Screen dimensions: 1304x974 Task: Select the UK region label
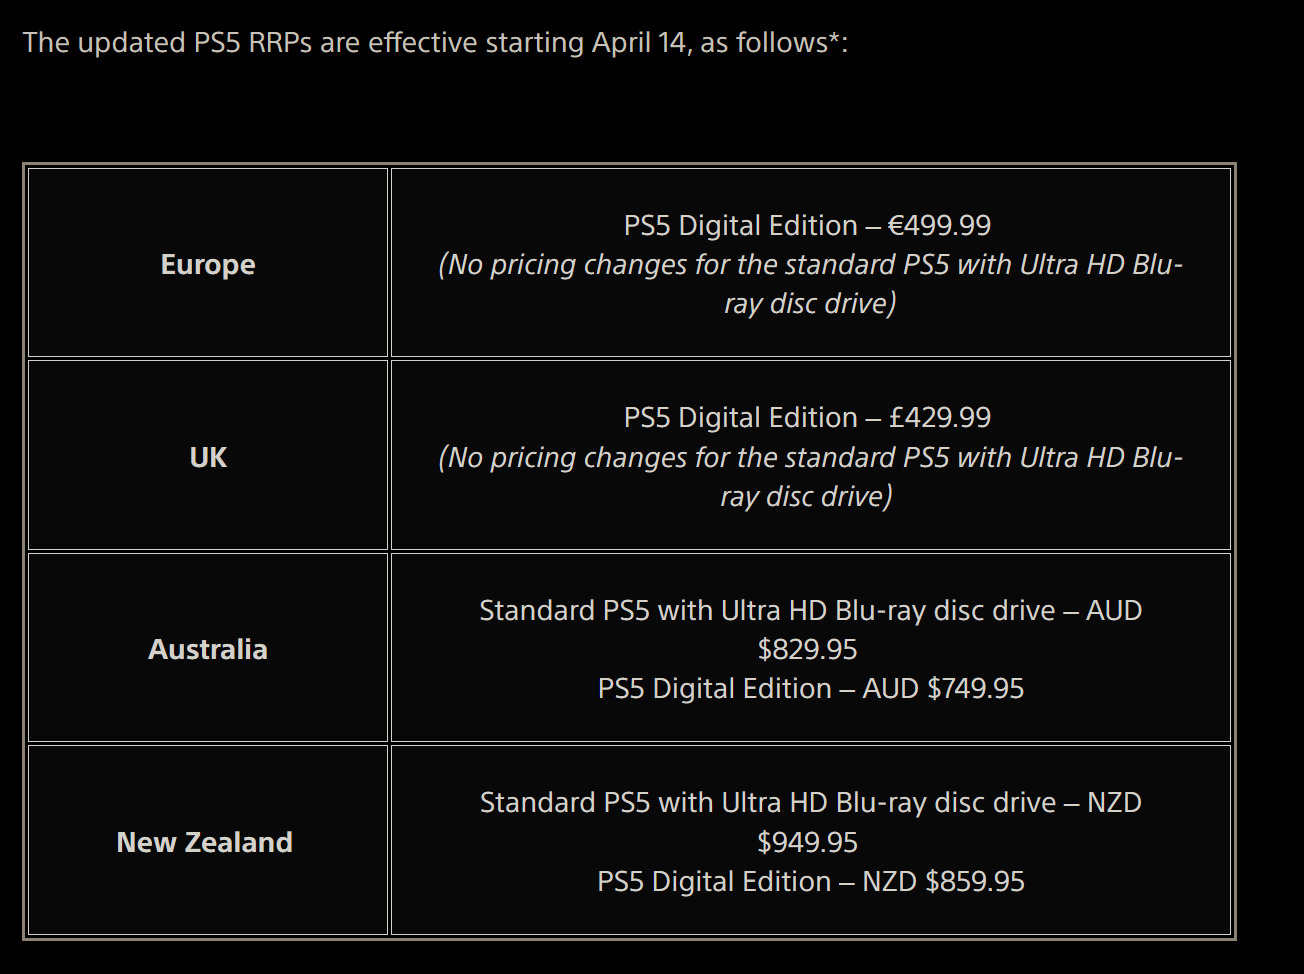tap(208, 457)
